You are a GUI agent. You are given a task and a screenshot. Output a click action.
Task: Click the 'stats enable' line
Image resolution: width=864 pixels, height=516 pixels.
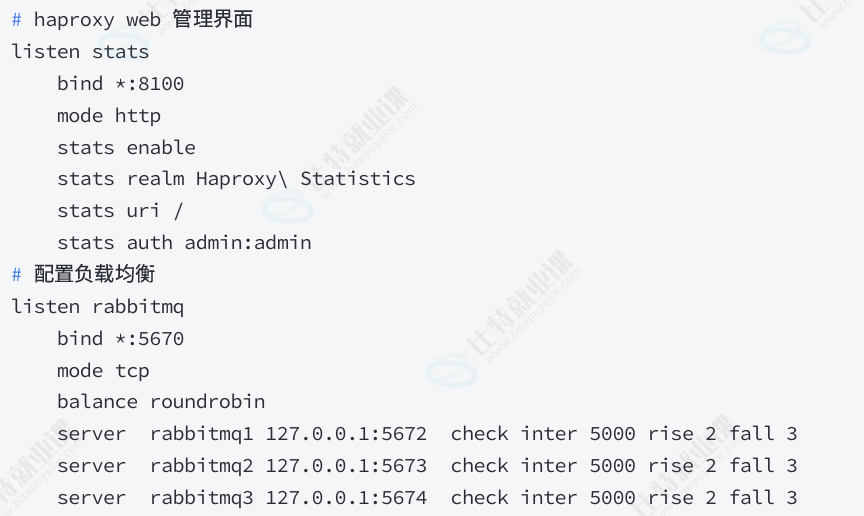point(126,148)
